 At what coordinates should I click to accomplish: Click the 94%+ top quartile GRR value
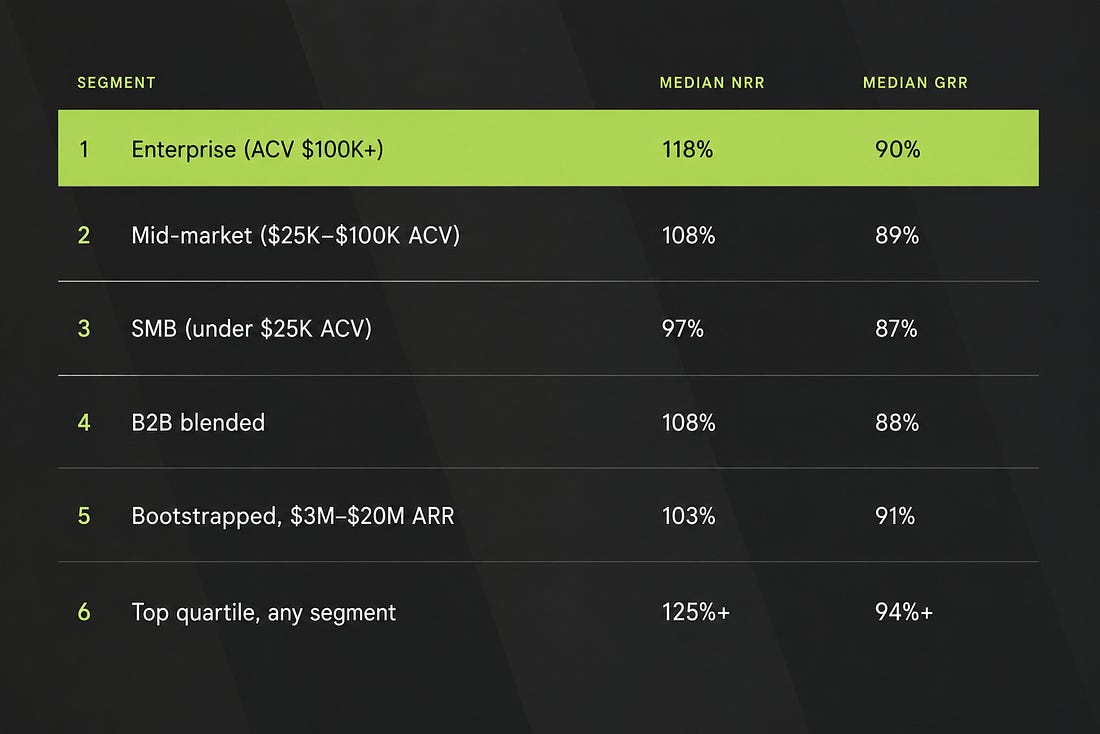click(904, 612)
